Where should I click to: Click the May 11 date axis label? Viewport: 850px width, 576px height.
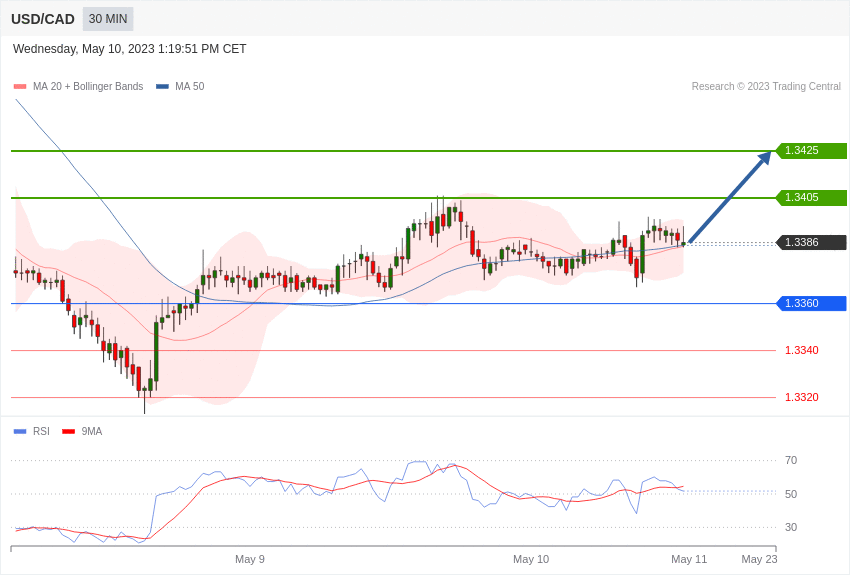point(689,559)
